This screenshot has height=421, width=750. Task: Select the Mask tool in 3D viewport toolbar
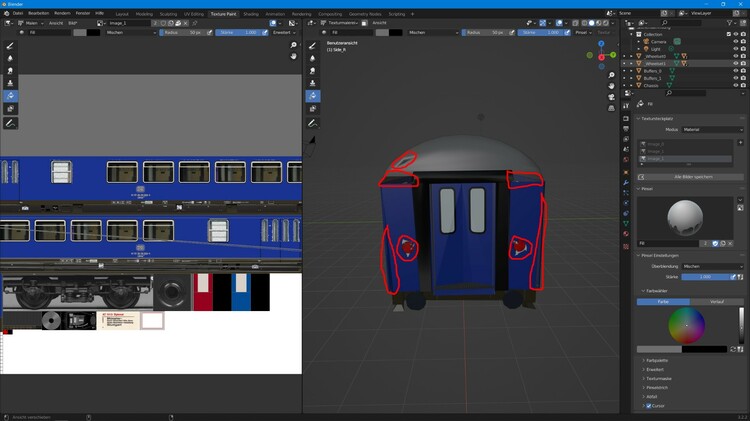[x=312, y=109]
